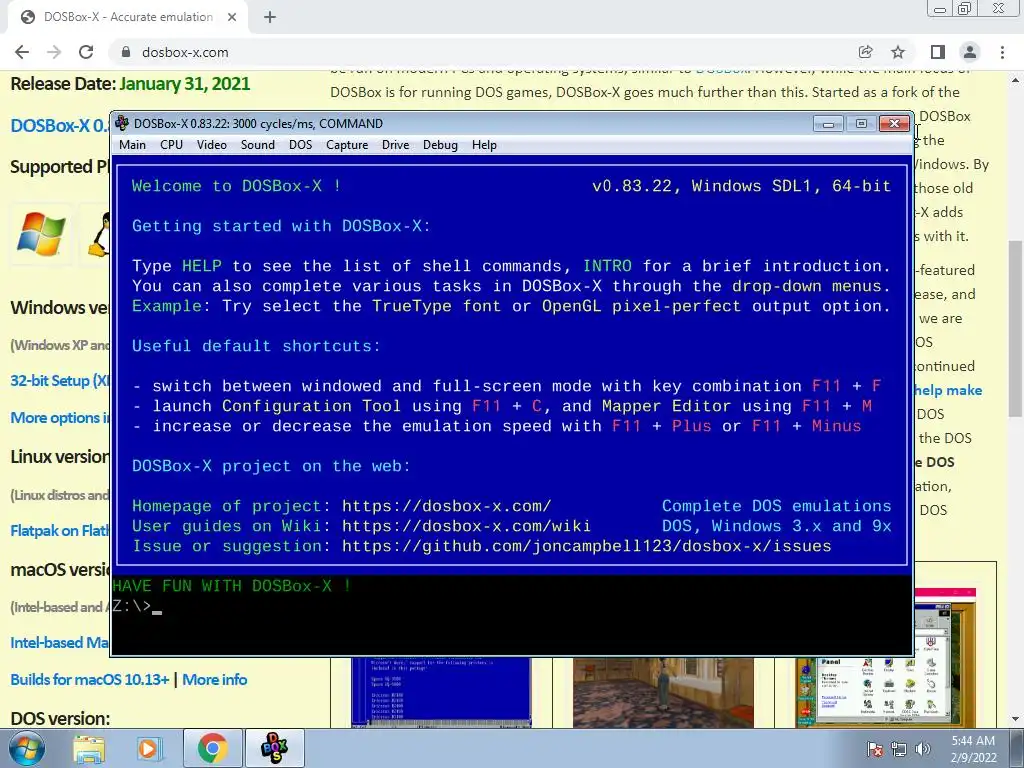Maximize the DOSBox-X window
Viewport: 1024px width, 768px height.
[x=861, y=123]
